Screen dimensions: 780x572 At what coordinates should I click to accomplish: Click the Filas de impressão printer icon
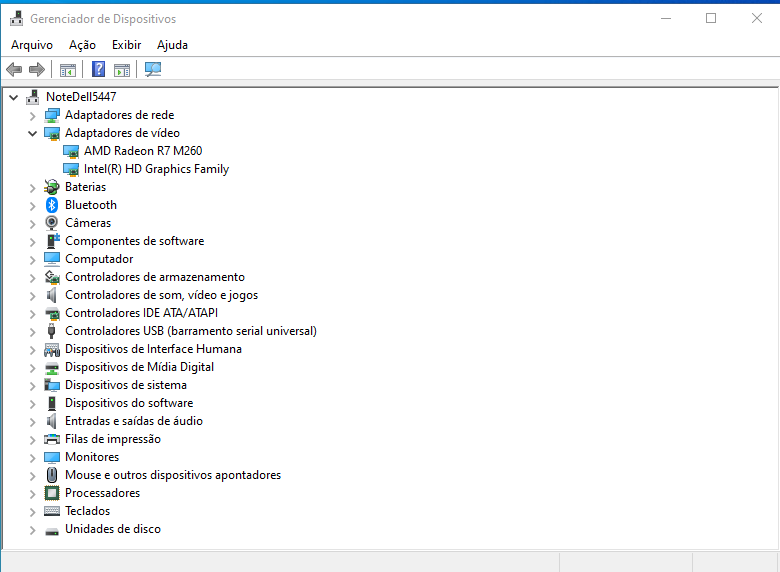click(52, 439)
